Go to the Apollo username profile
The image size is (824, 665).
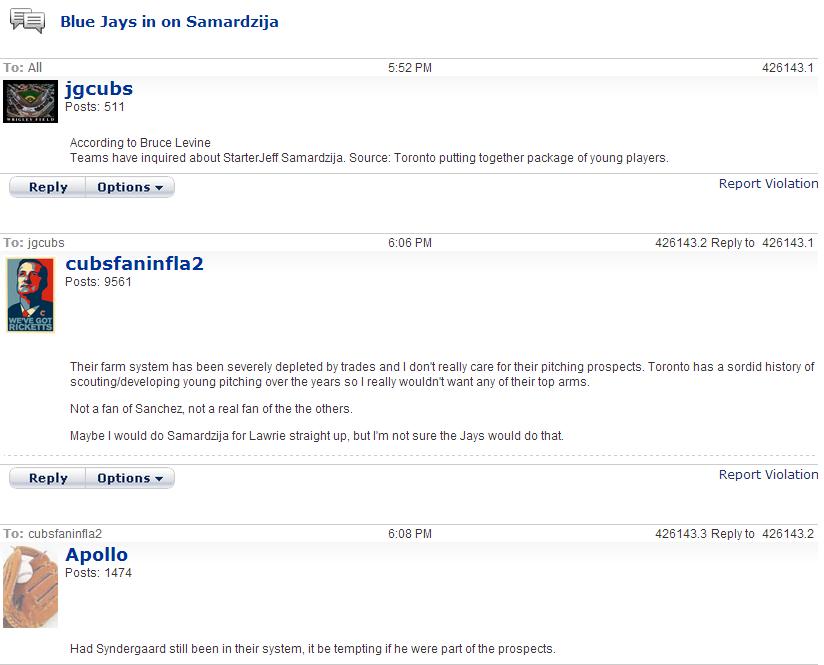97,554
